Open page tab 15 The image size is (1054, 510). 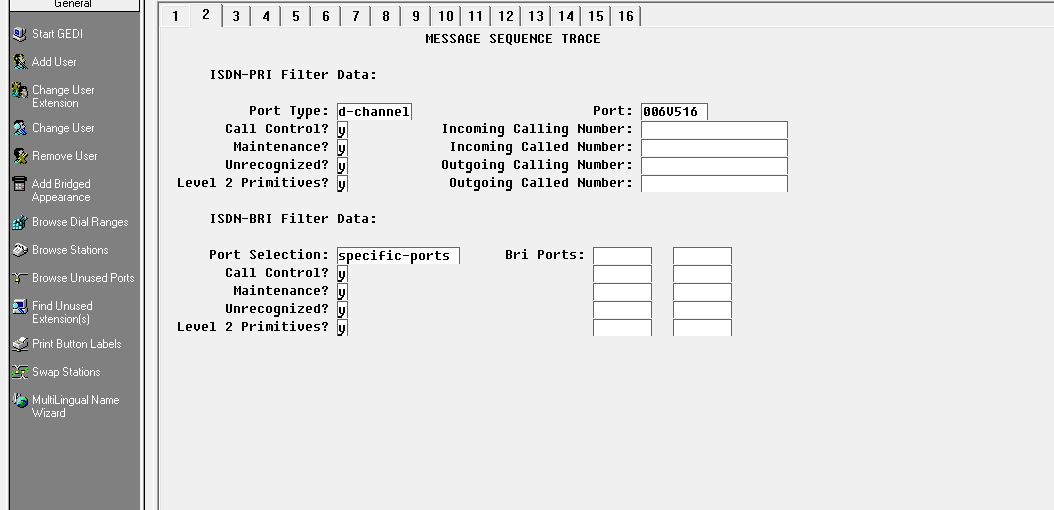click(x=596, y=16)
